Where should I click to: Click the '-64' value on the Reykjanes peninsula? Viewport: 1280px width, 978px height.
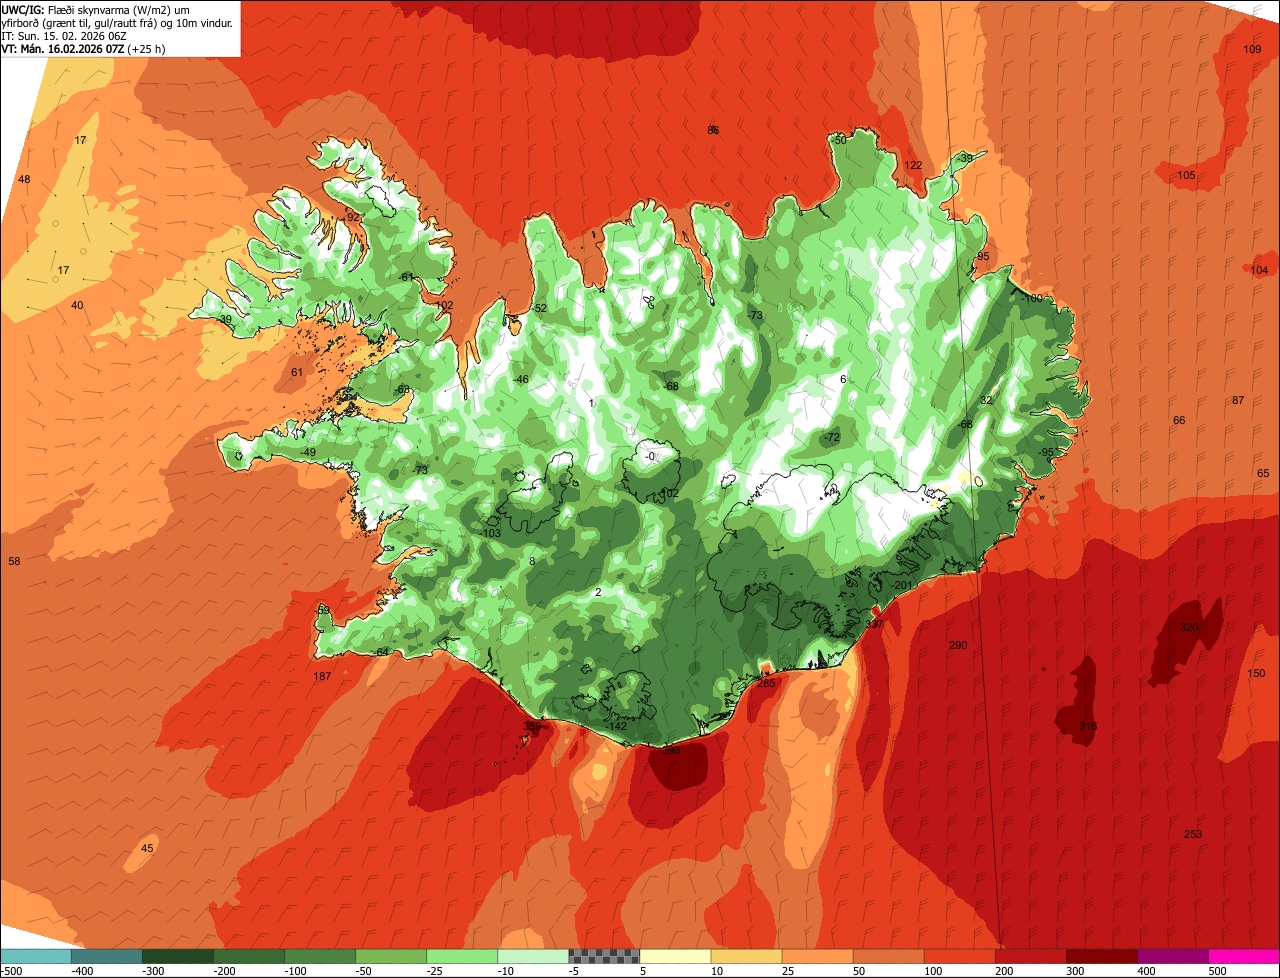[x=380, y=652]
